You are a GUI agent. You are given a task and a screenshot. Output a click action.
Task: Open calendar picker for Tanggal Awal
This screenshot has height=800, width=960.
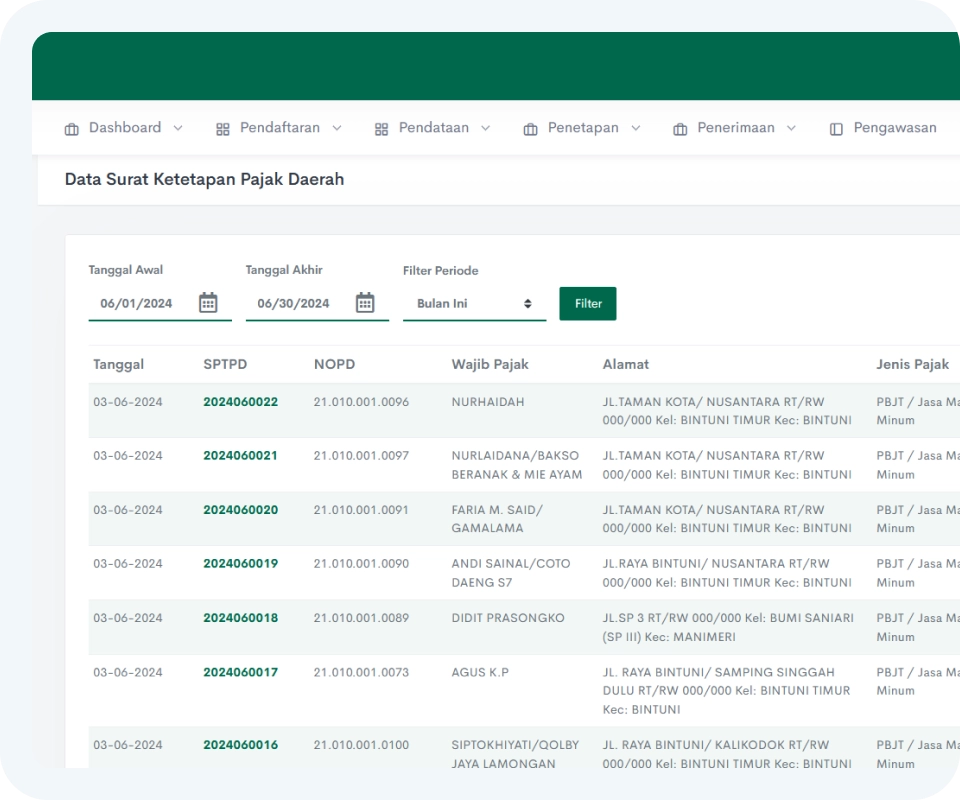[208, 302]
